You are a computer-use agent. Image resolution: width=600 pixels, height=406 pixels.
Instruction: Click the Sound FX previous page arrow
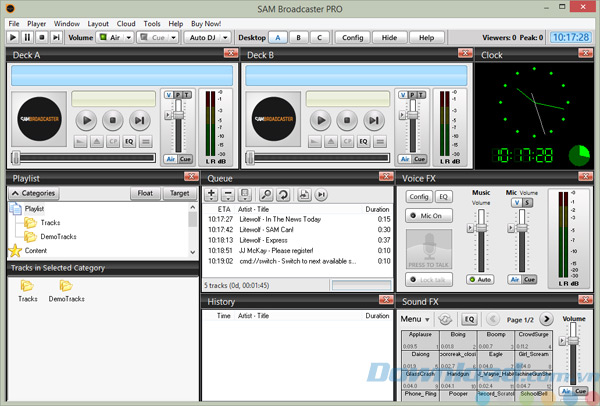pyautogui.click(x=493, y=319)
